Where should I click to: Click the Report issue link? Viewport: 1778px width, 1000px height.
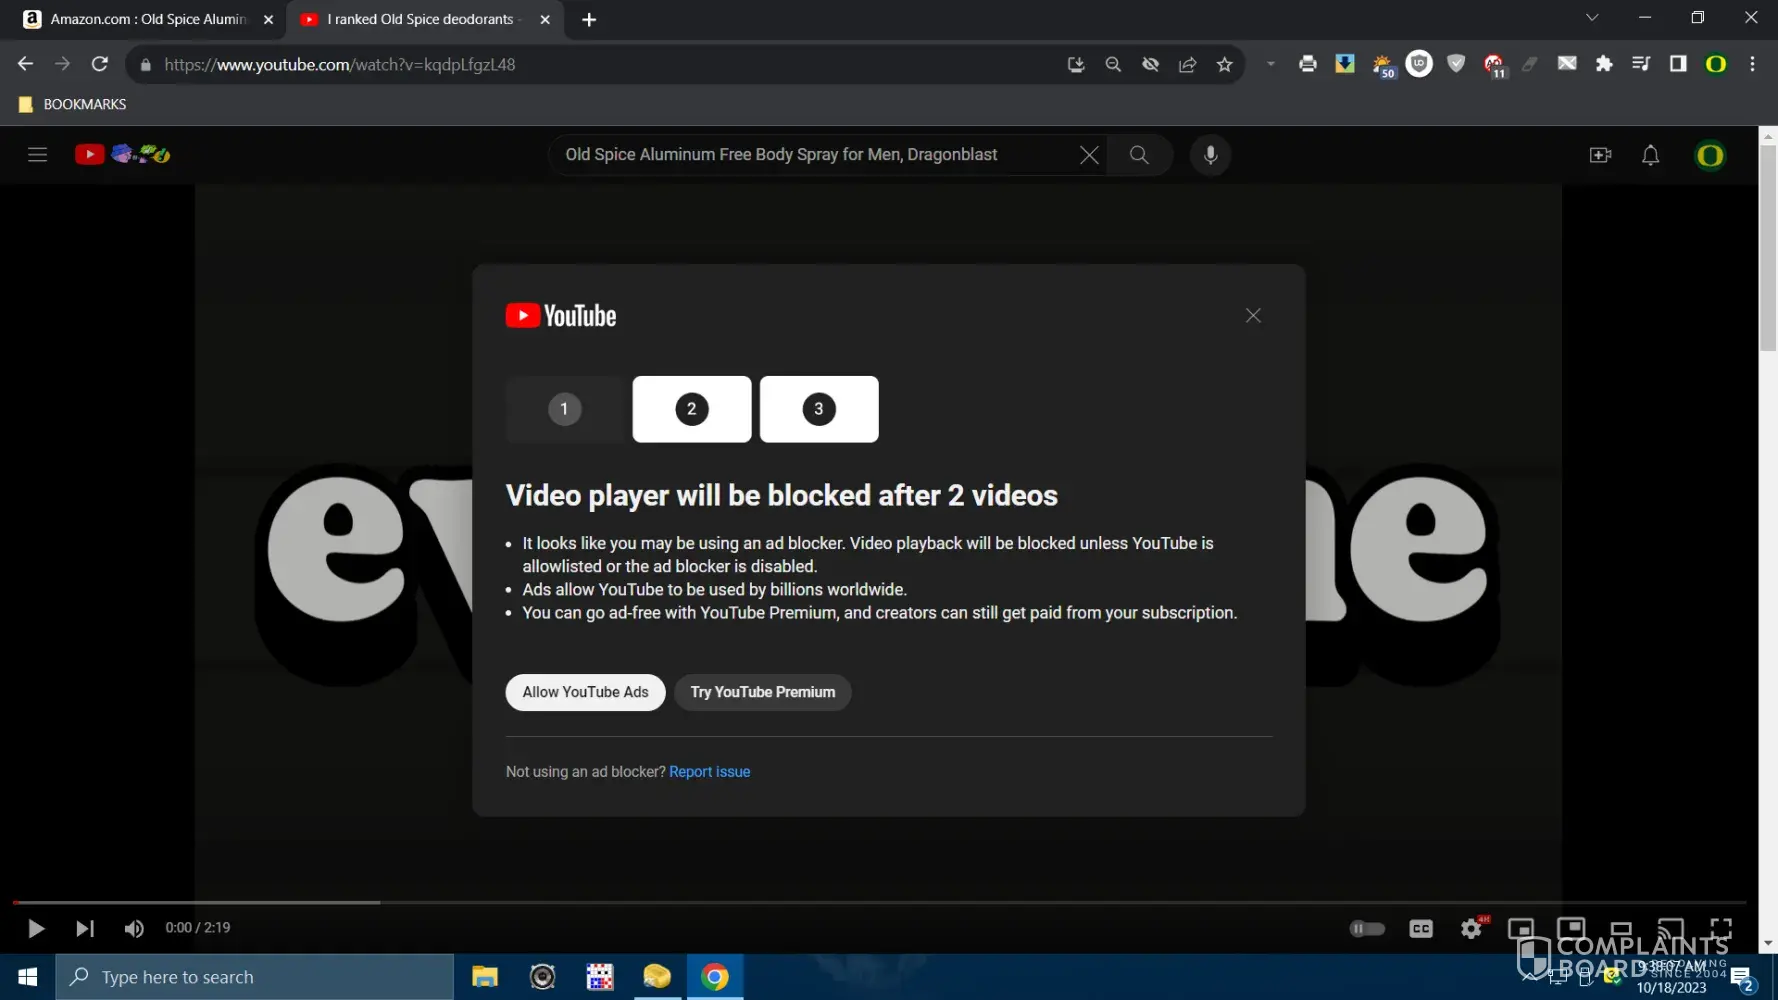(709, 772)
